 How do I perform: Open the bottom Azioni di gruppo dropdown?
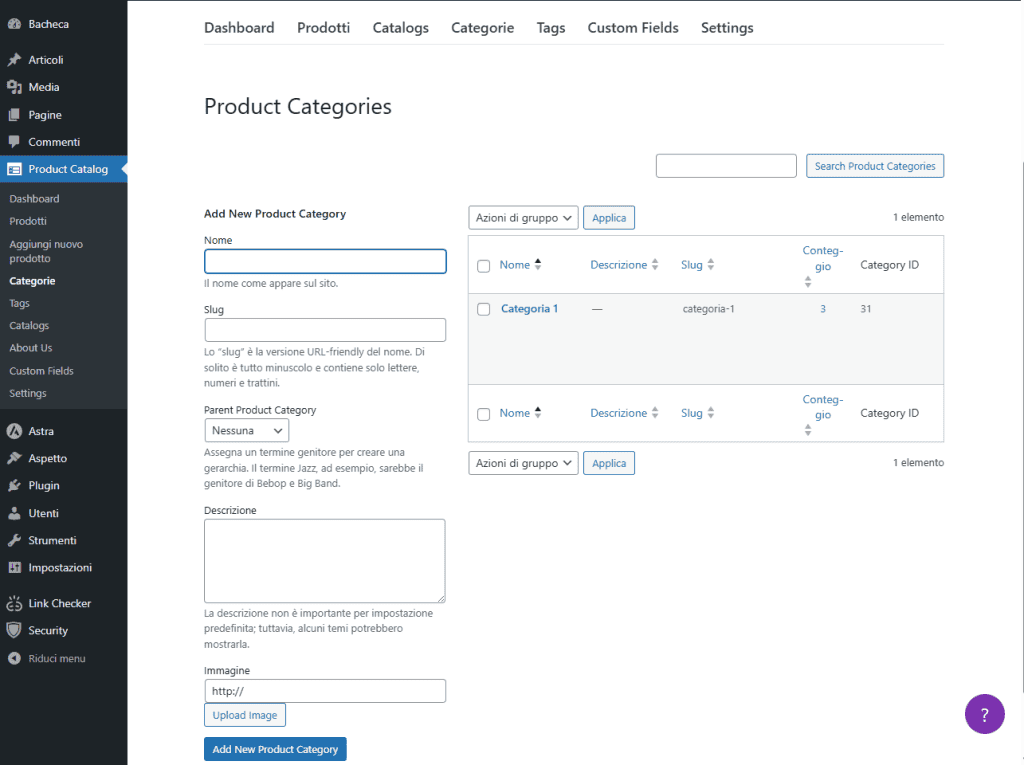click(522, 462)
